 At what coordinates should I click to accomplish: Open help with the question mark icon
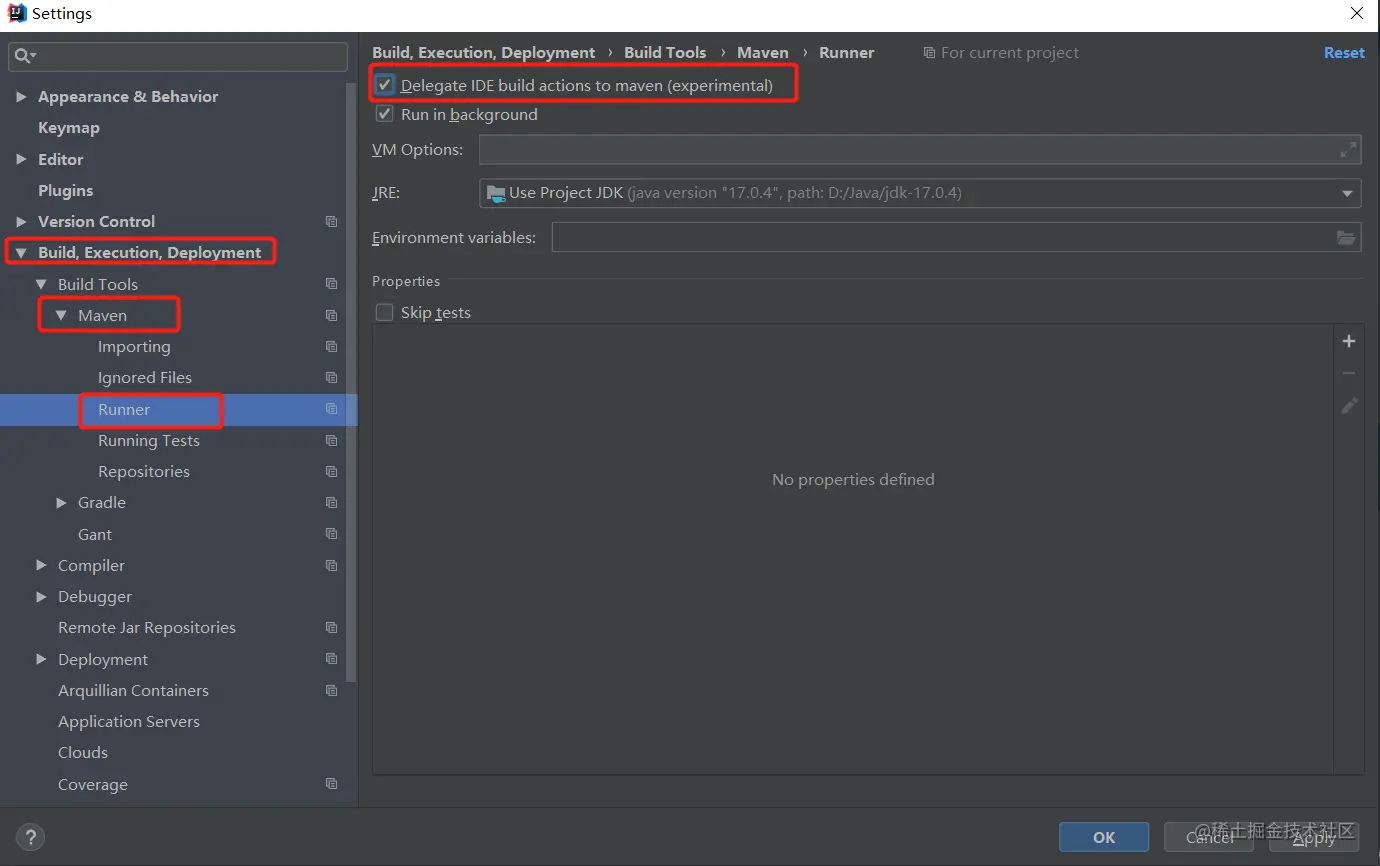click(31, 837)
